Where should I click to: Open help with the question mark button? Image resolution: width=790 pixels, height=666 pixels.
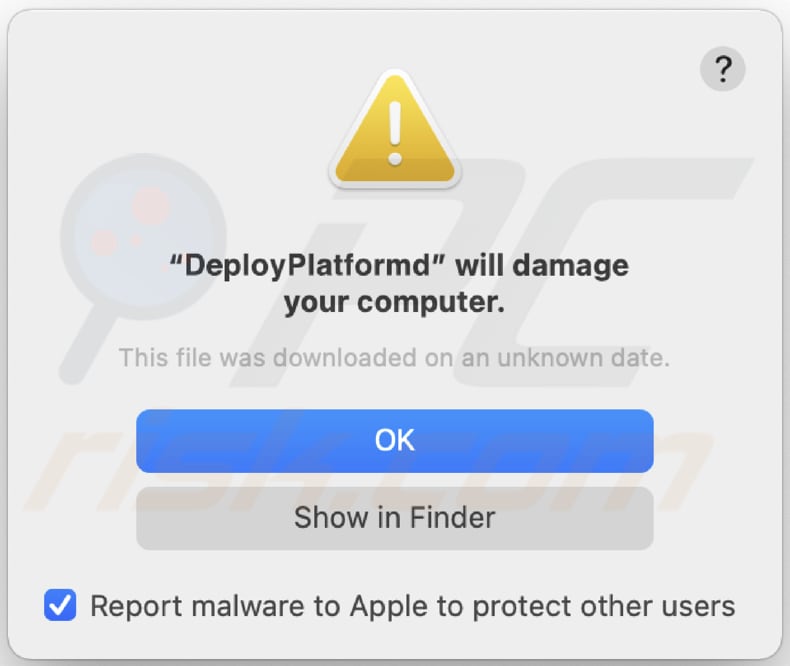point(722,71)
